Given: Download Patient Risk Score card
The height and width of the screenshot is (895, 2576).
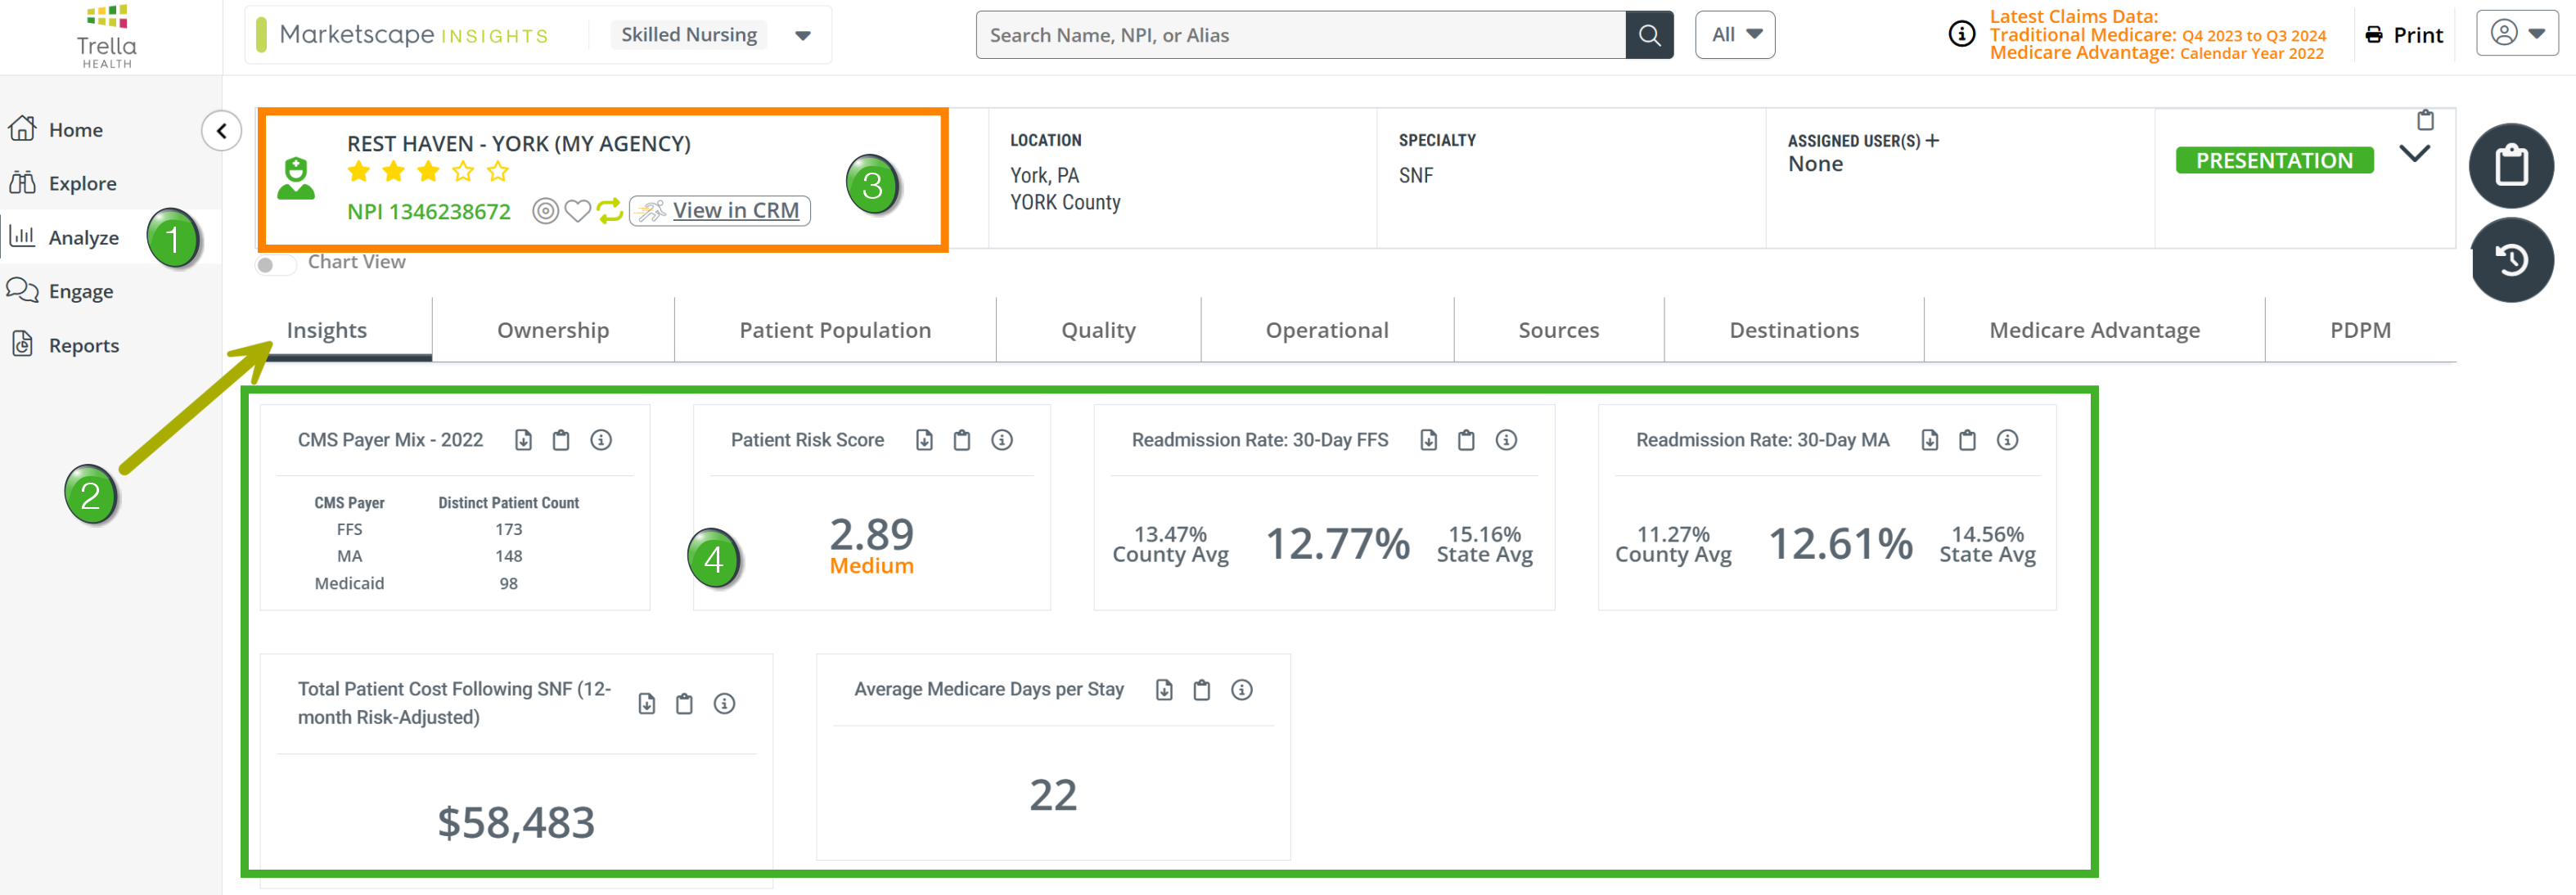Looking at the screenshot, I should coord(924,440).
